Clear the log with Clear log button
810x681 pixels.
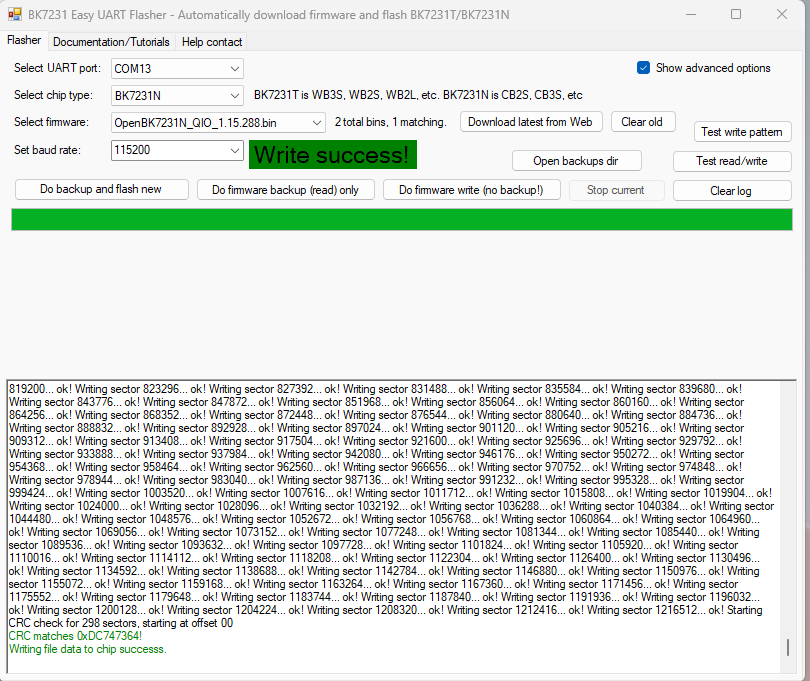(x=731, y=191)
